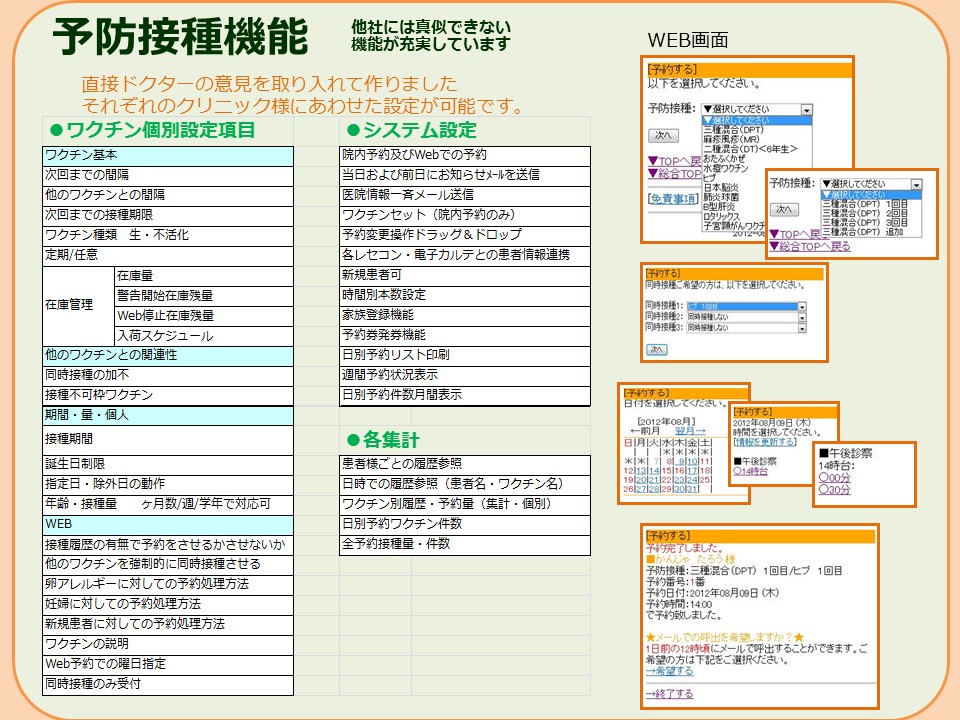The height and width of the screenshot is (720, 960).
Task: Select the 30分 appointment time
Action: point(835,490)
